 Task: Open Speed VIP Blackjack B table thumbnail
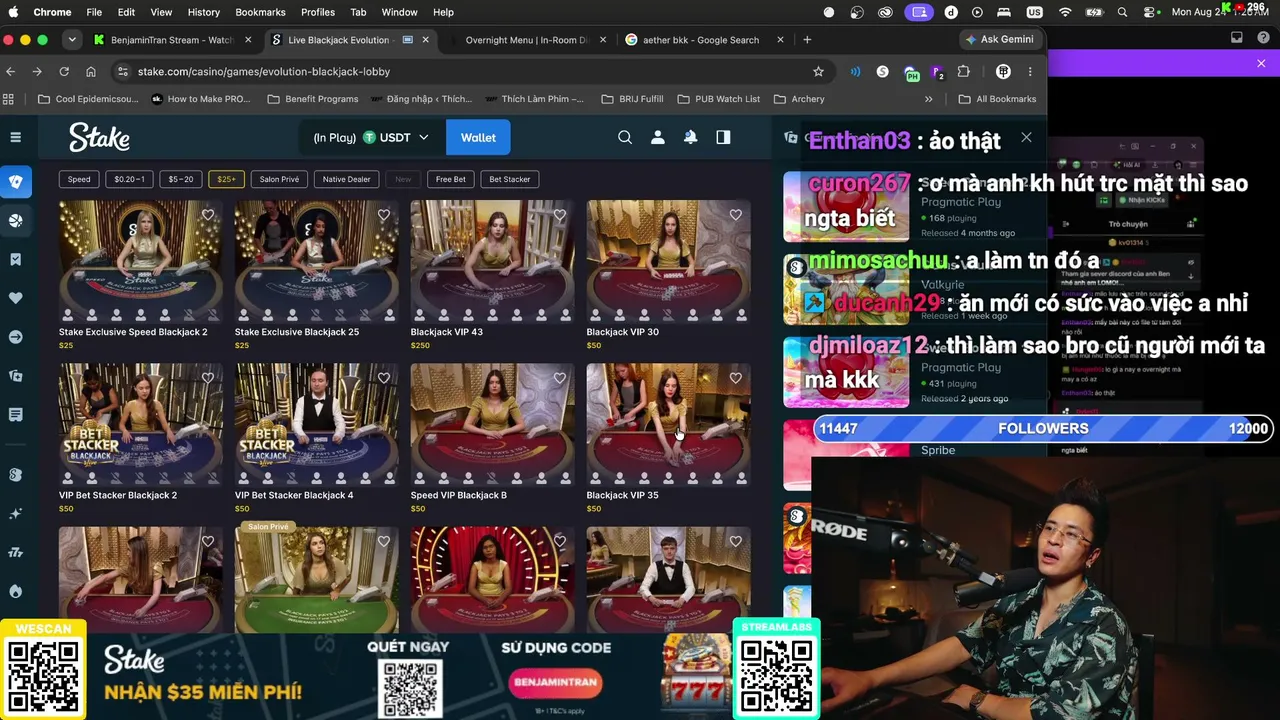[493, 424]
